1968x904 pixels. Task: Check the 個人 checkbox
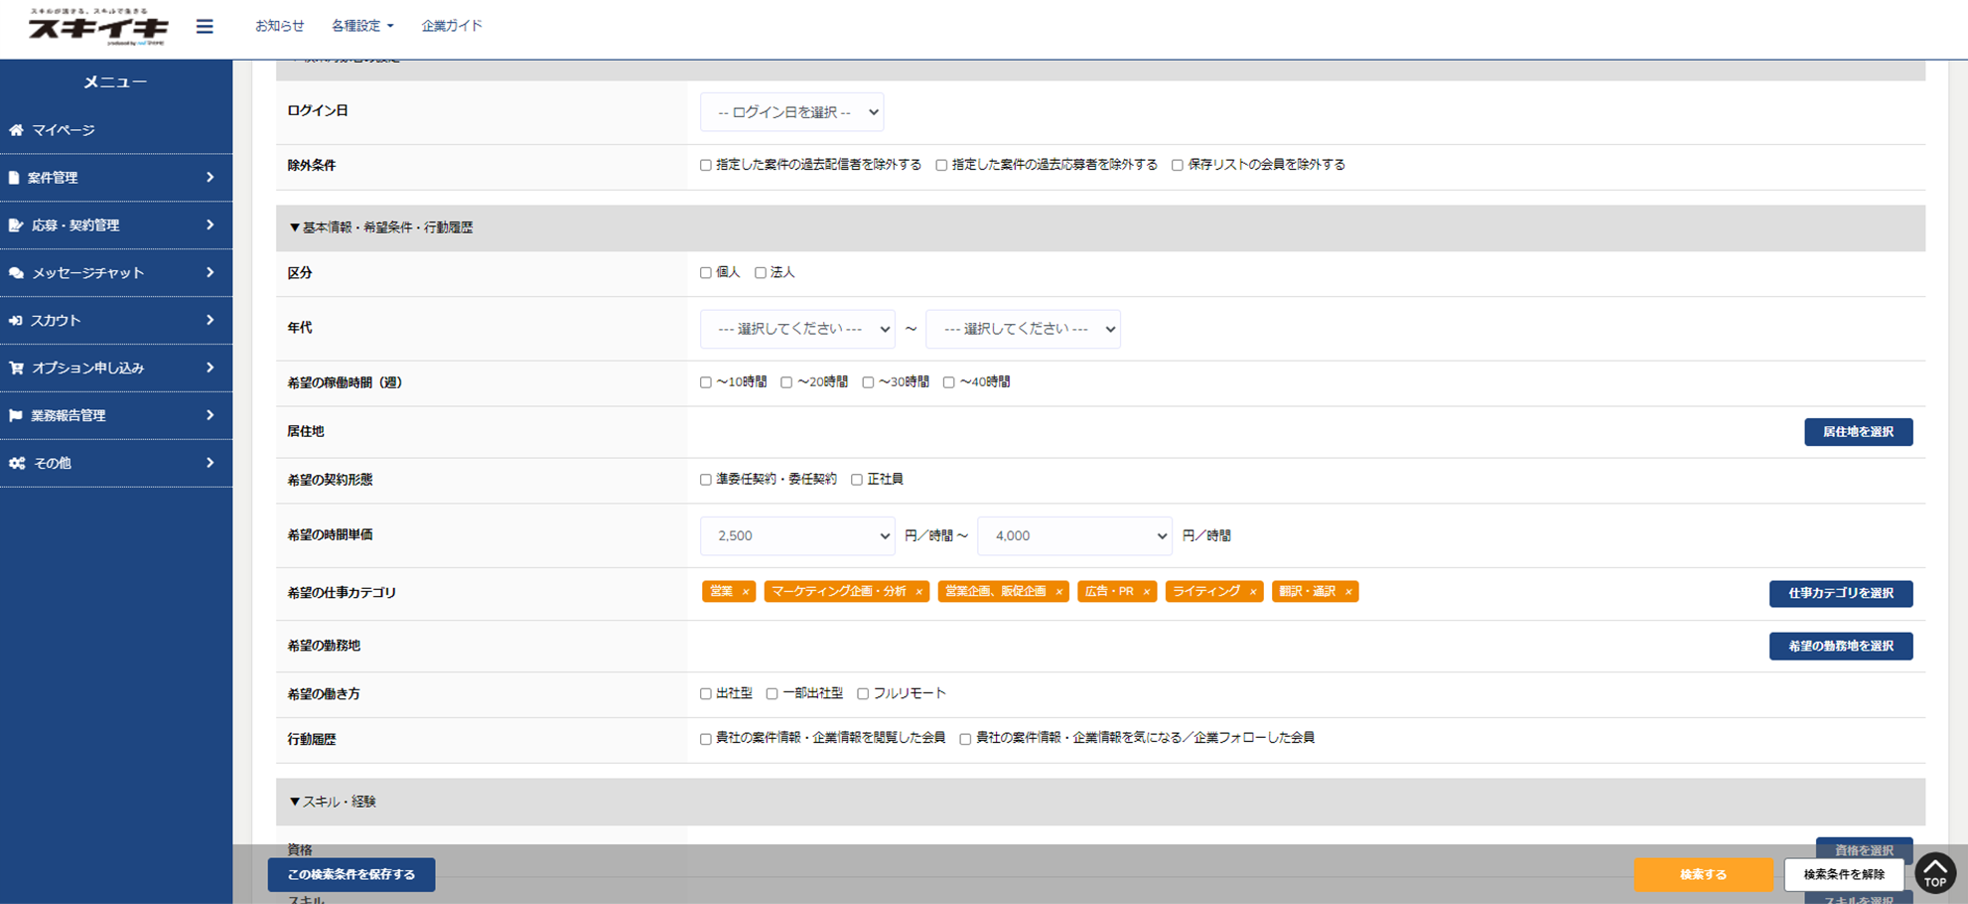coord(706,273)
